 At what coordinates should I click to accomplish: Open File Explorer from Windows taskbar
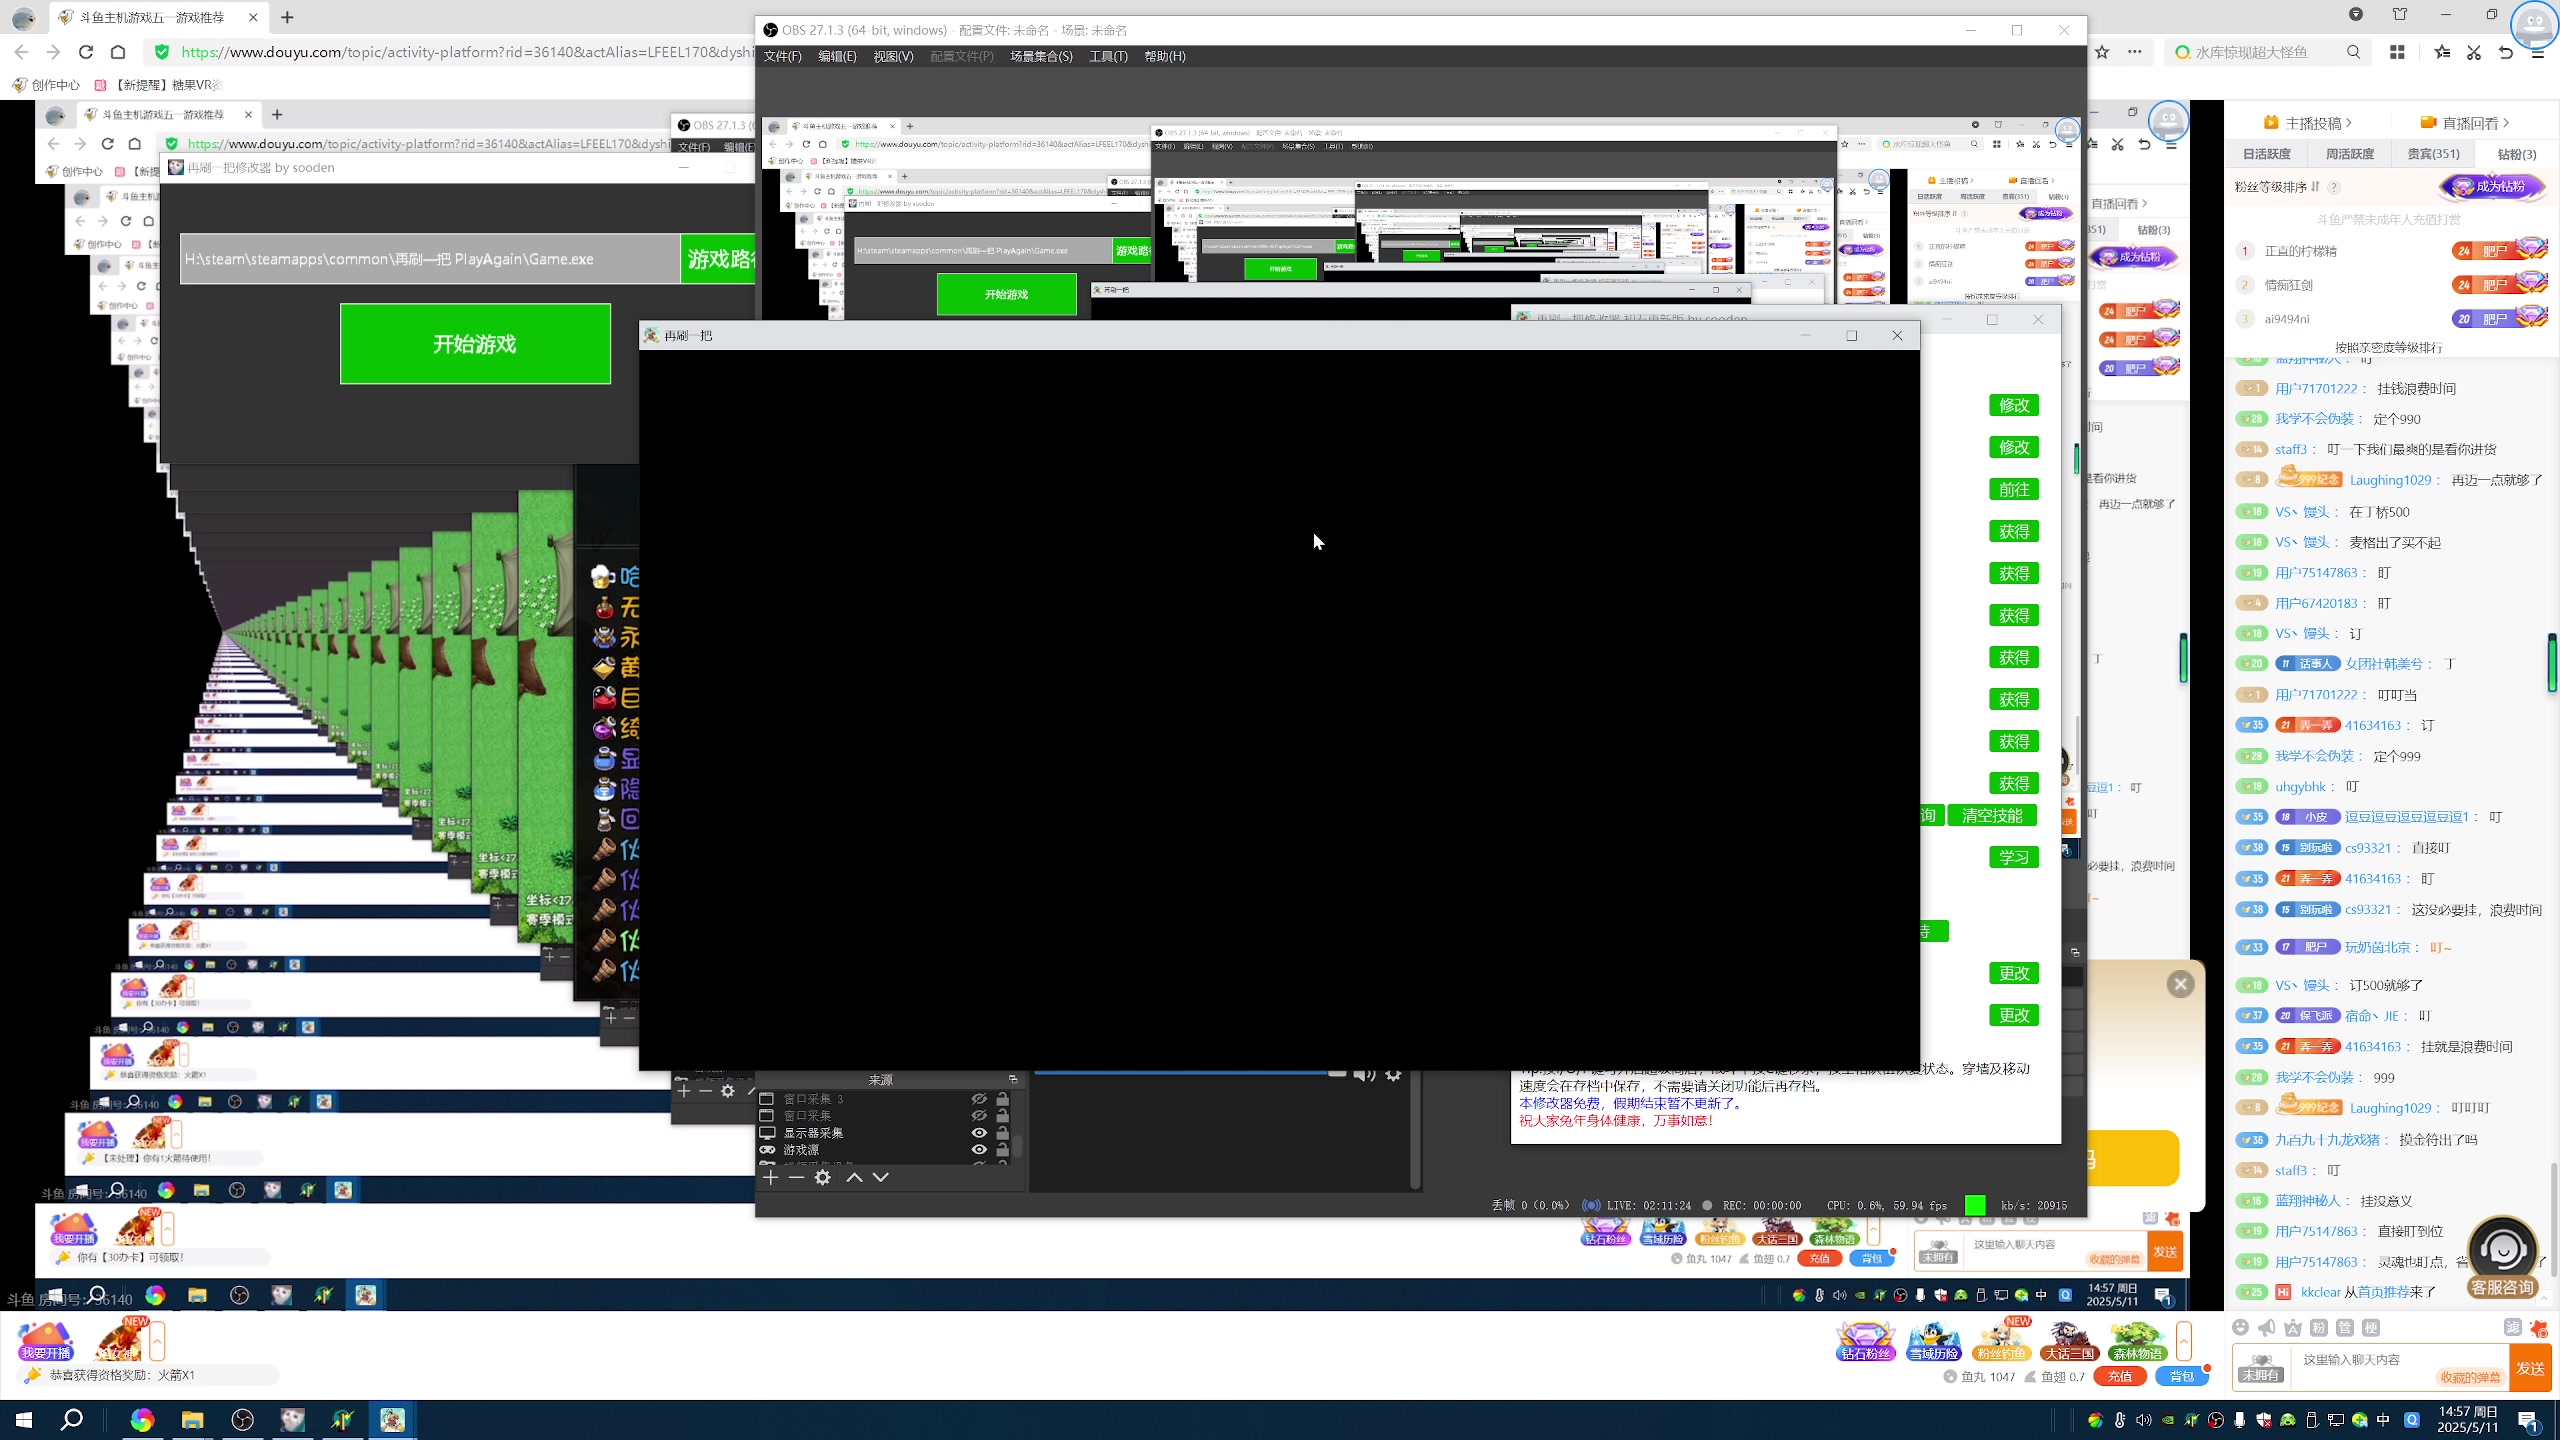click(x=192, y=1419)
